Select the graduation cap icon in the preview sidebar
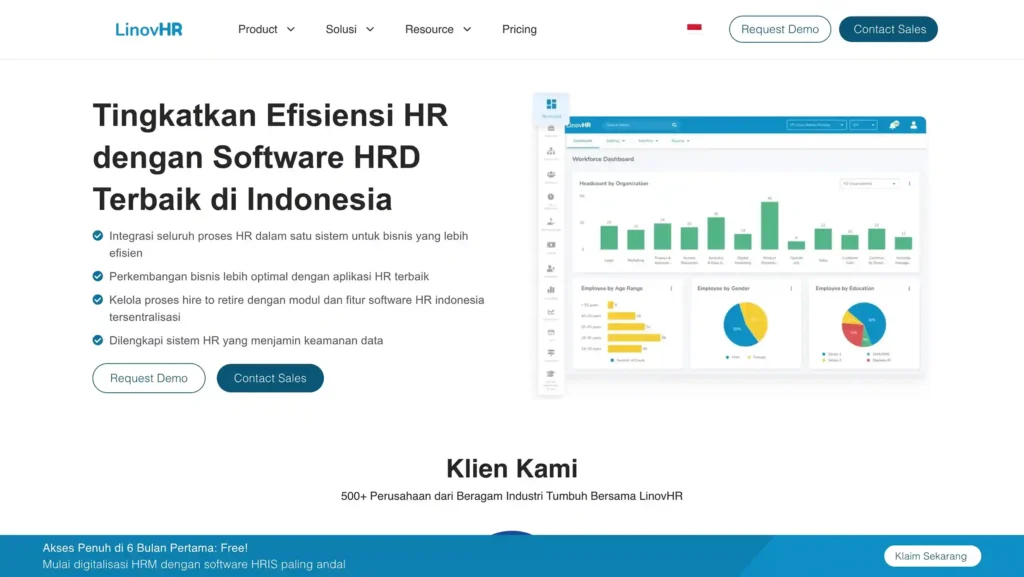 pos(551,374)
